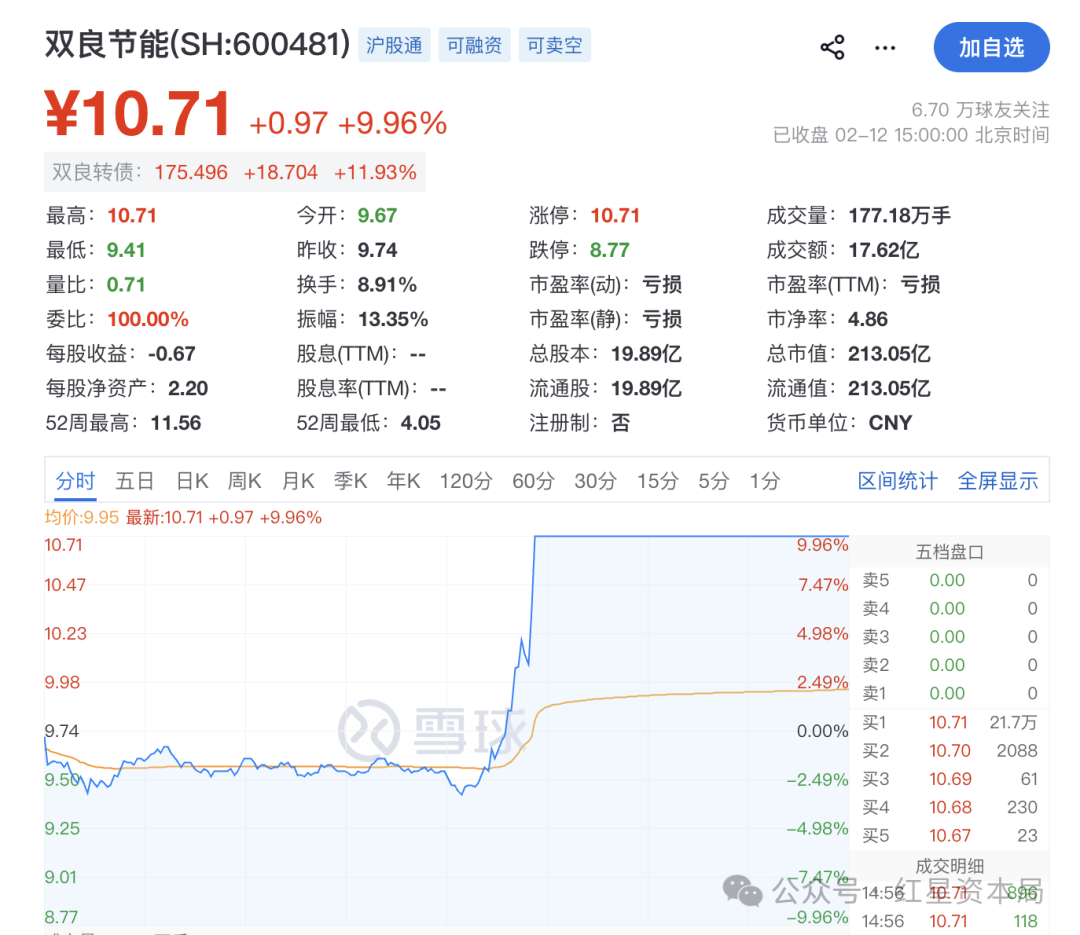The image size is (1080, 935).
Task: Click the 跌停 value 8.77
Action: pyautogui.click(x=610, y=250)
